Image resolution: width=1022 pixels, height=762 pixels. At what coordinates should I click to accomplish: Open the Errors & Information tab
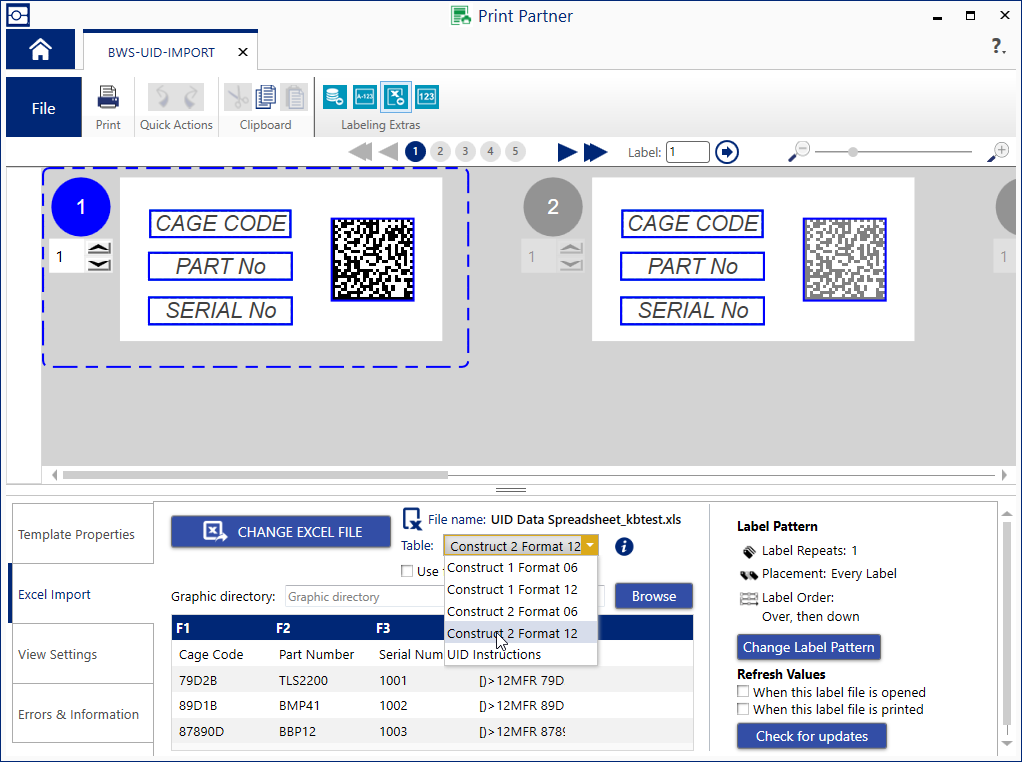point(78,714)
